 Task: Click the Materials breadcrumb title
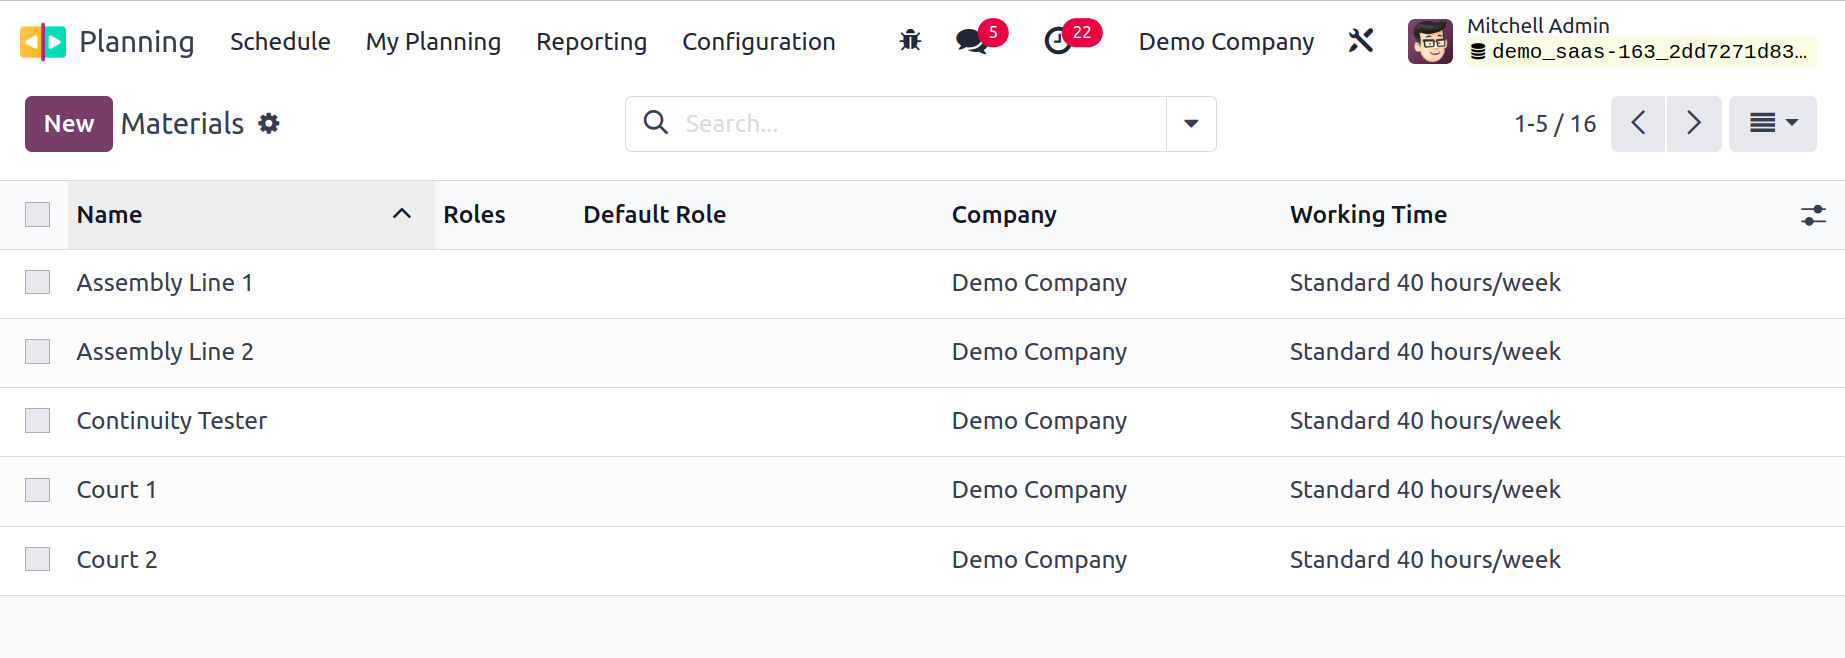pyautogui.click(x=182, y=124)
